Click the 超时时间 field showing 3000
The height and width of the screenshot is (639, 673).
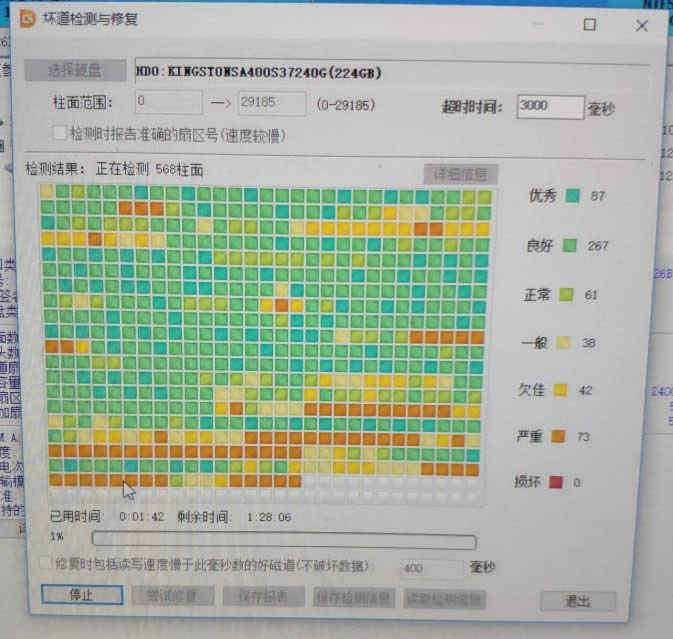pyautogui.click(x=550, y=106)
